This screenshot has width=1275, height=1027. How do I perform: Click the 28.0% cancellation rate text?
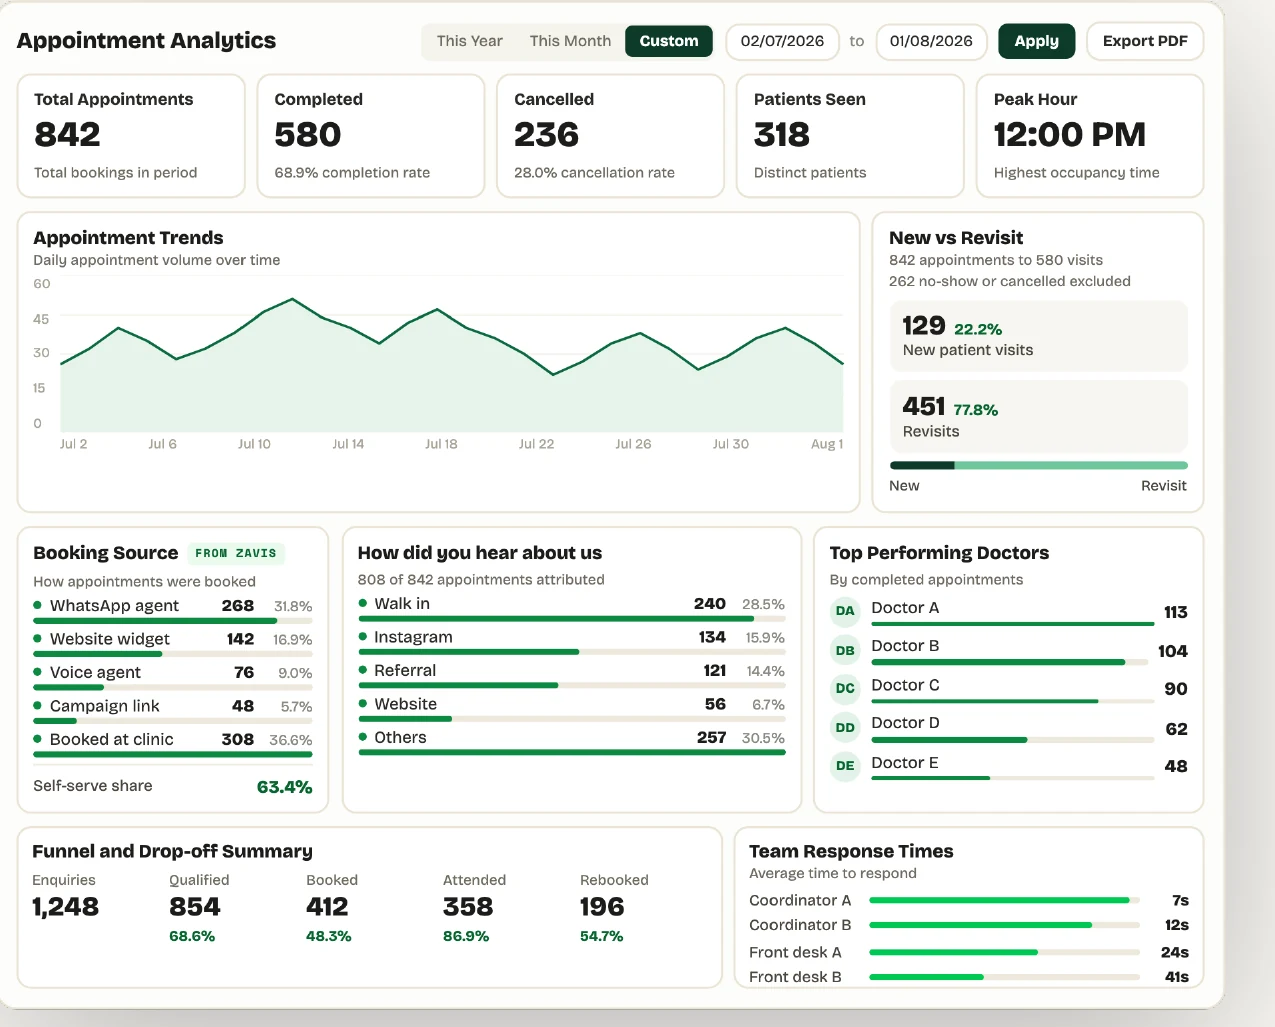point(594,173)
